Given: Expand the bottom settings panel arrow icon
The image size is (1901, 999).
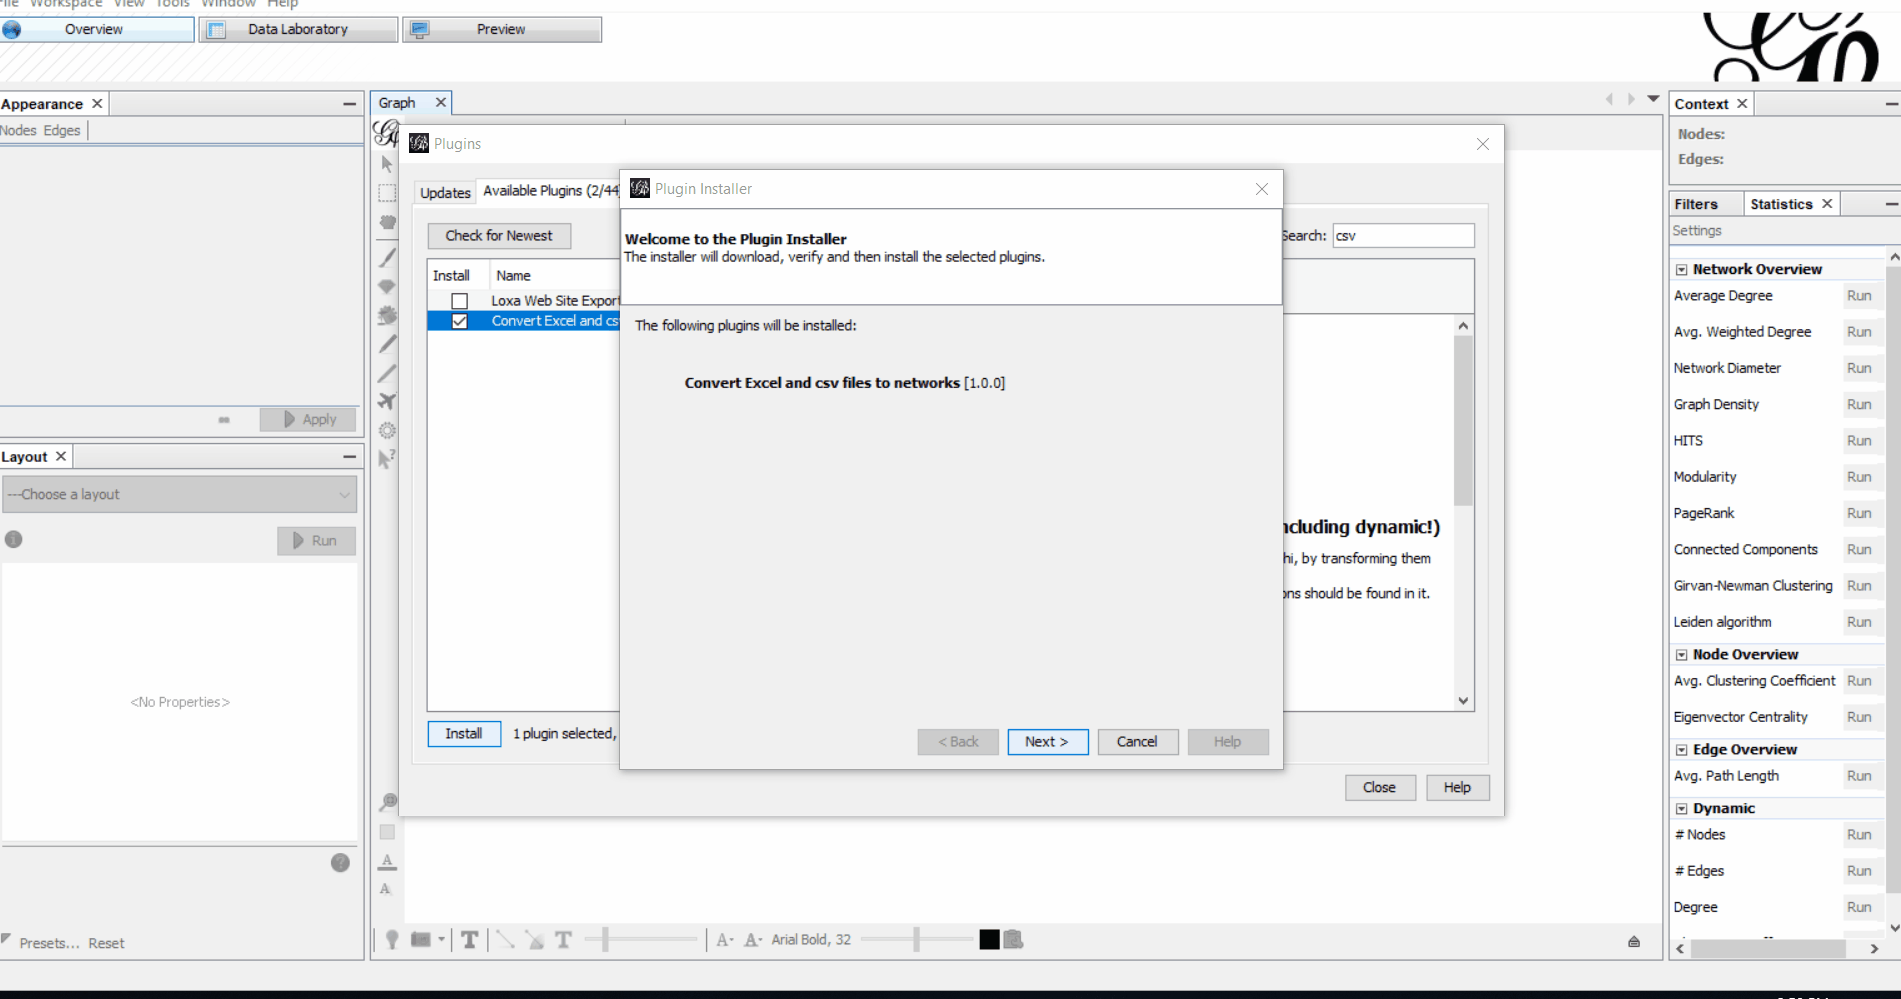Looking at the screenshot, I should pos(1633,941).
